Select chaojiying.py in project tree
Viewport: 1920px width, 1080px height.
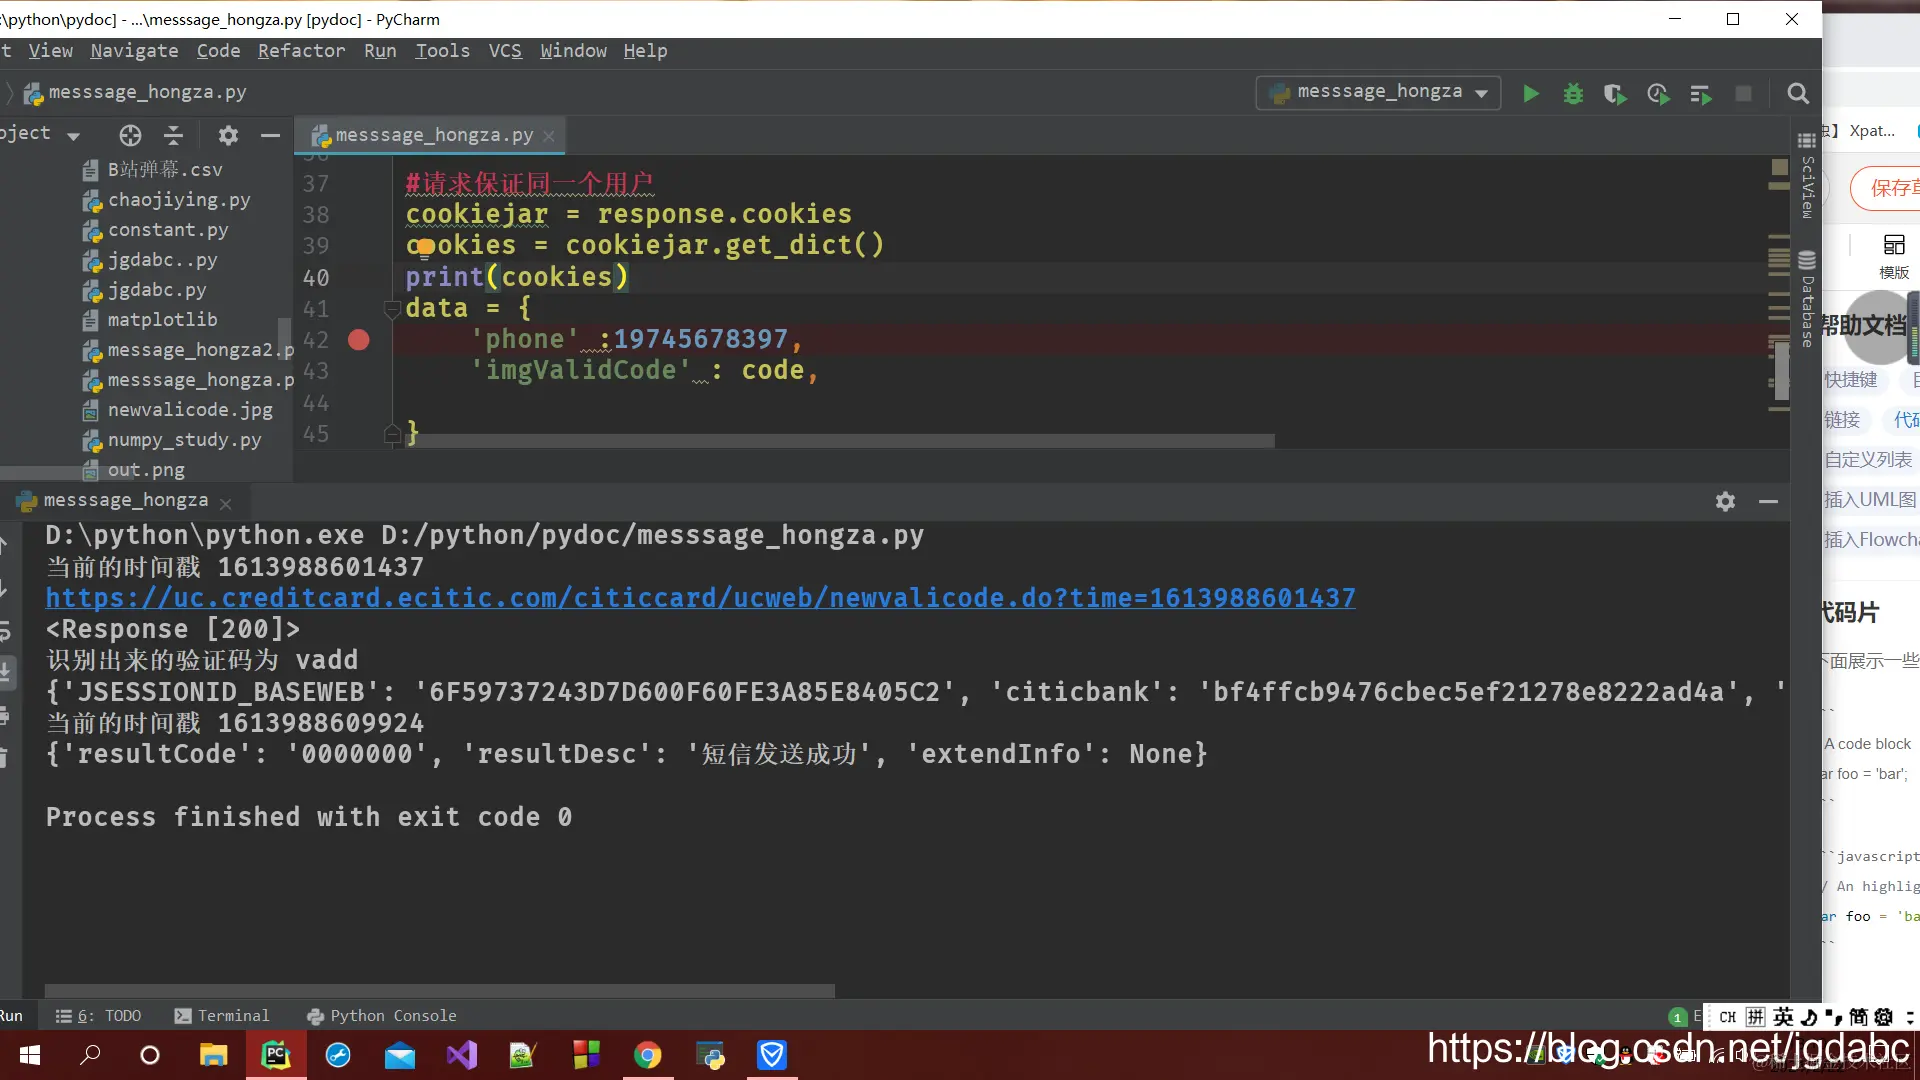click(178, 200)
